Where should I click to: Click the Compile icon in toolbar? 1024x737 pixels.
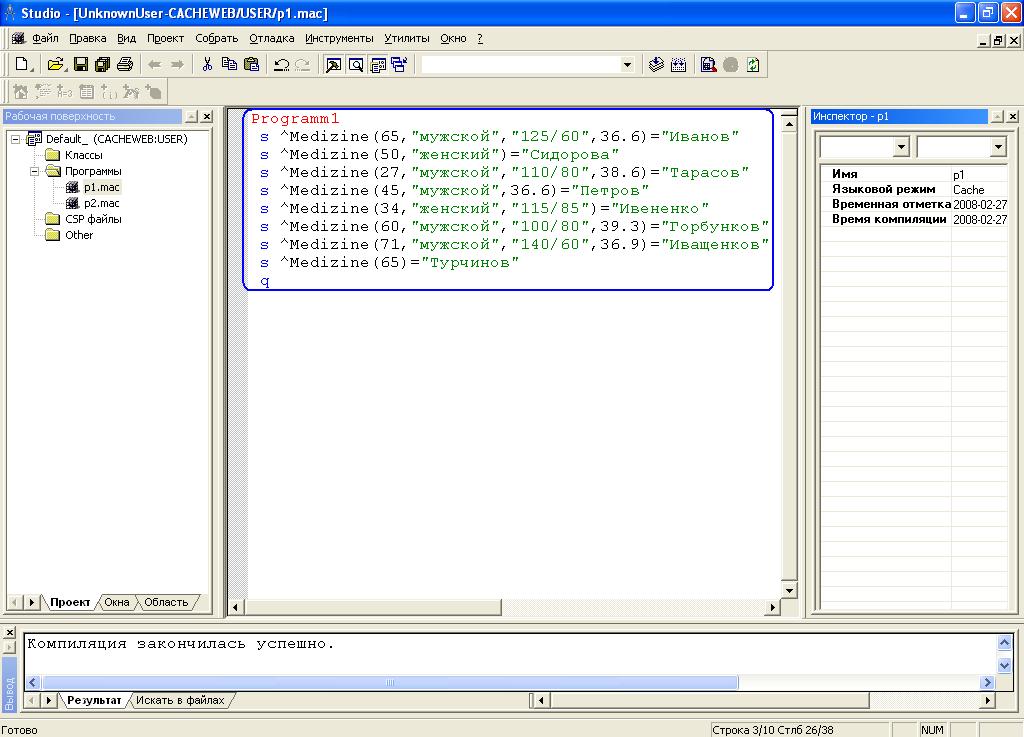656,65
